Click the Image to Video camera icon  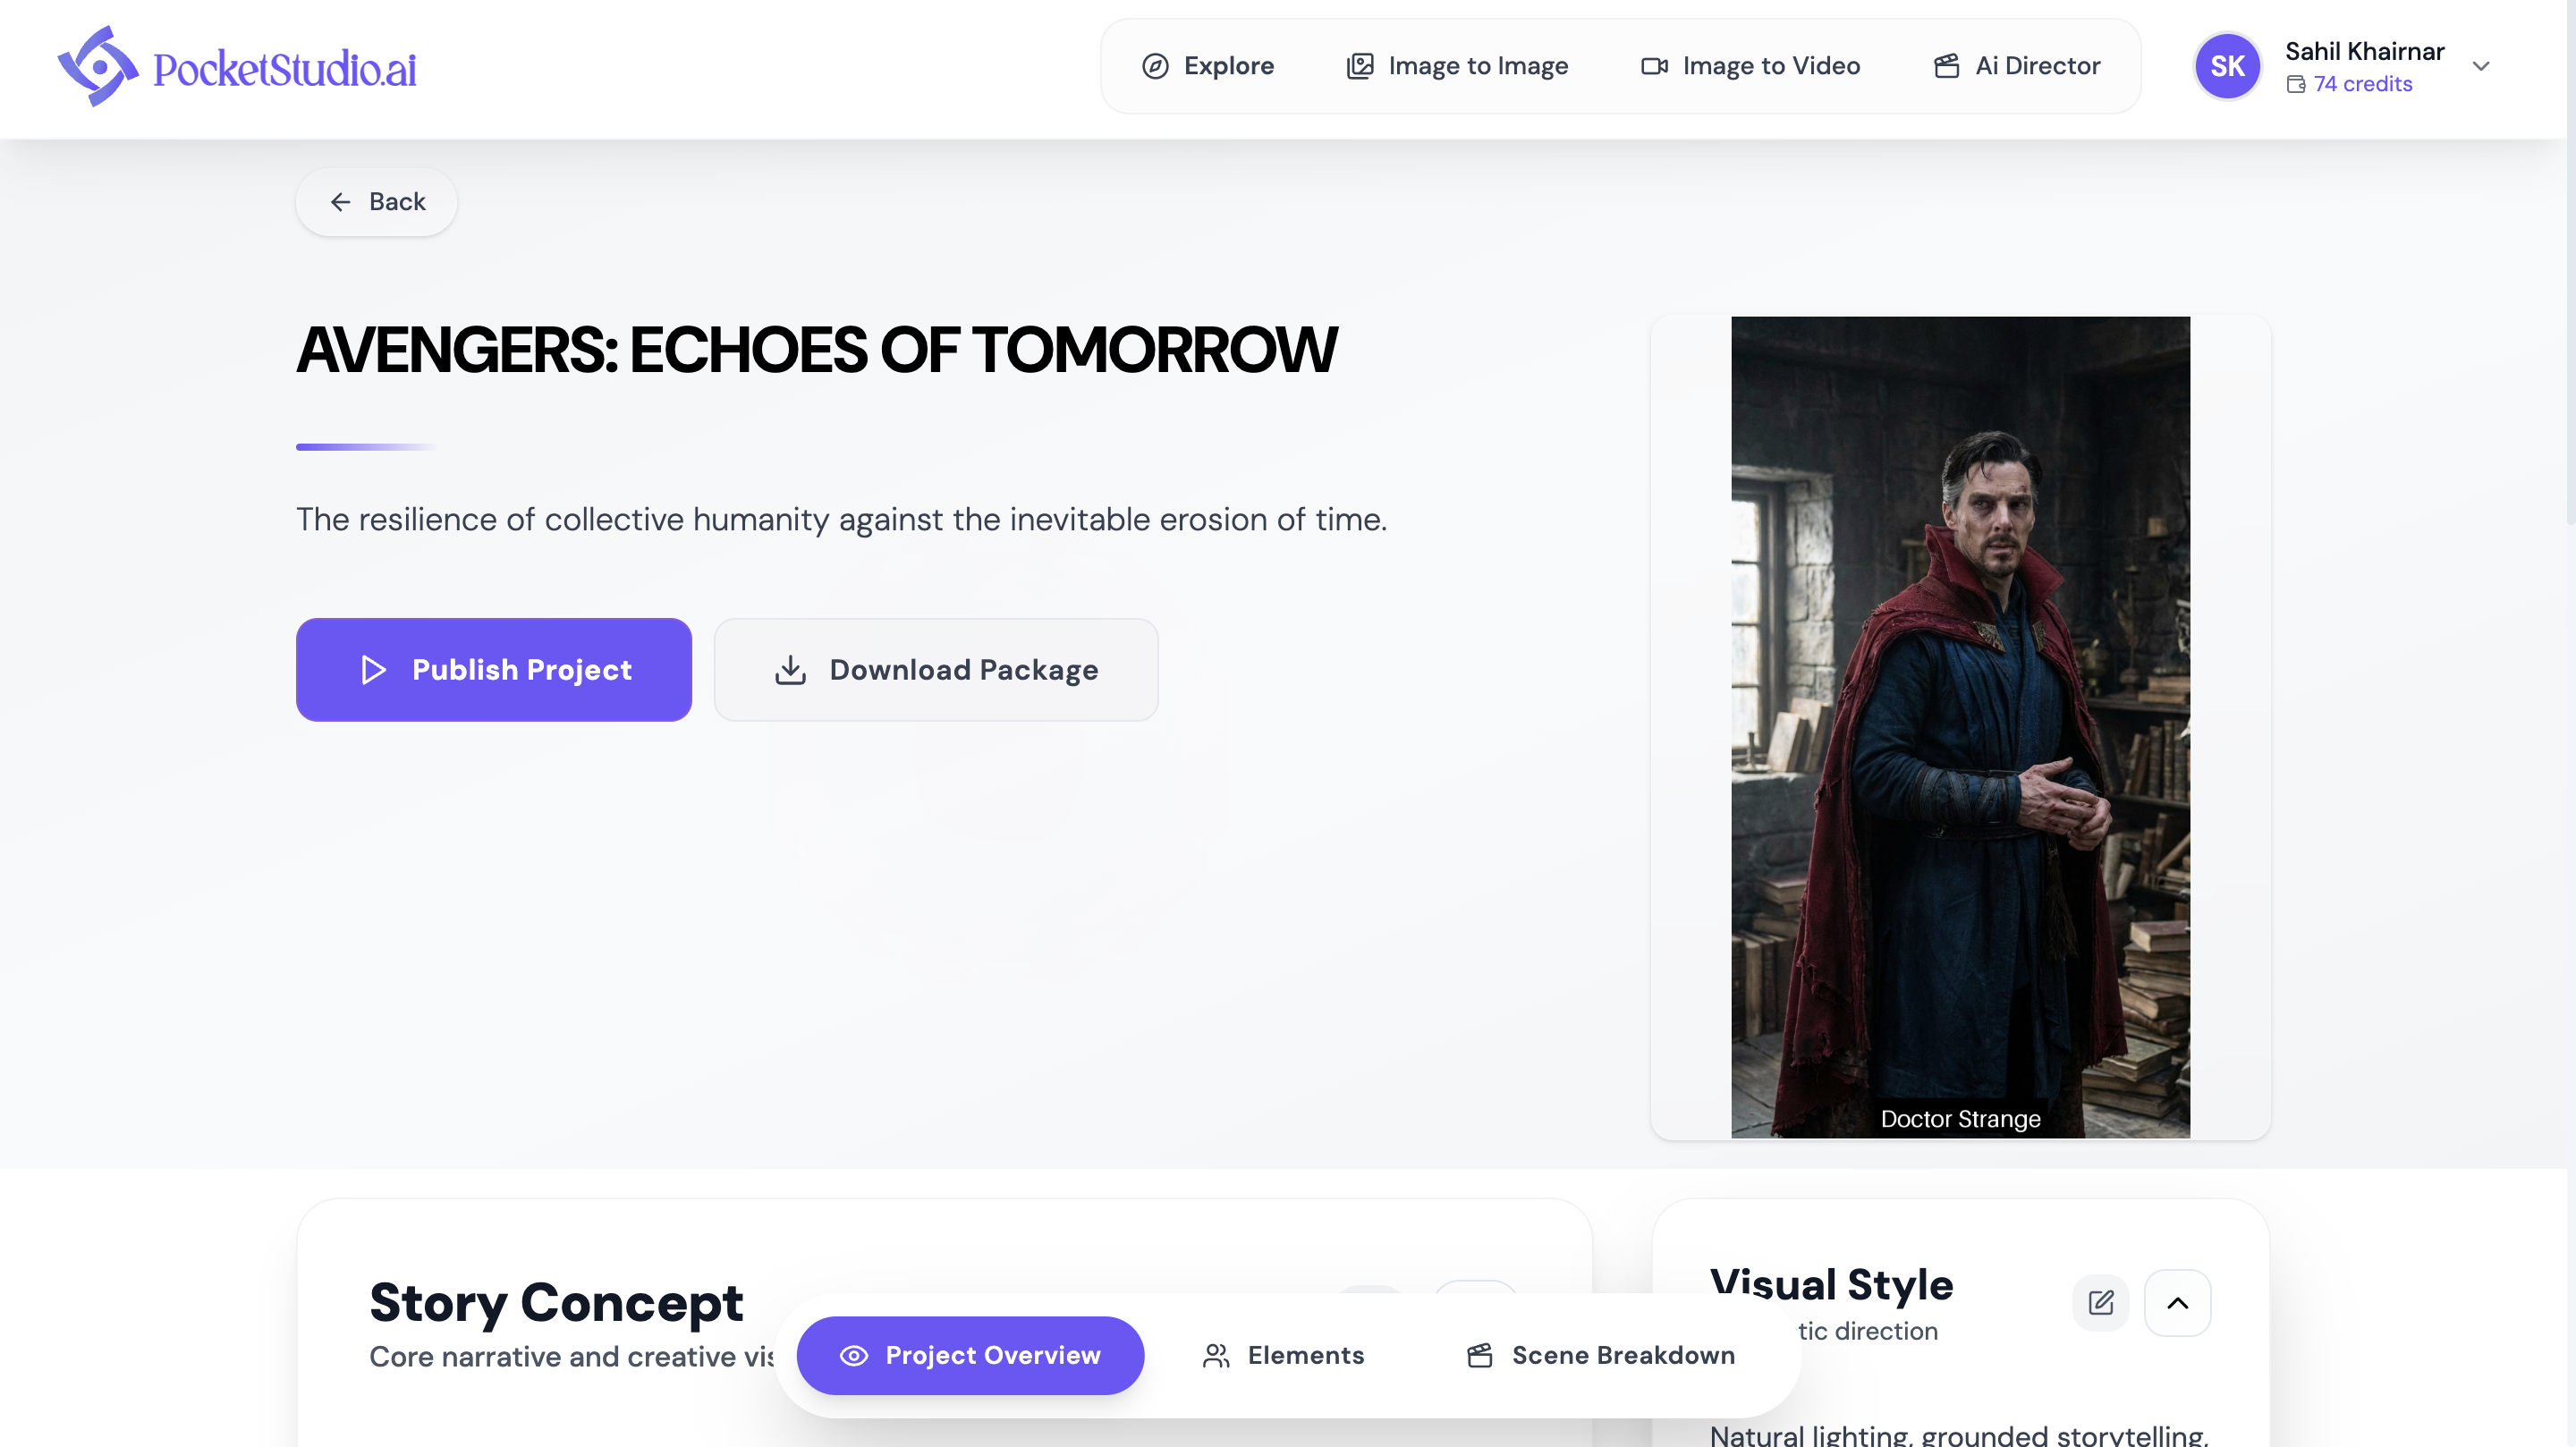coord(1654,66)
